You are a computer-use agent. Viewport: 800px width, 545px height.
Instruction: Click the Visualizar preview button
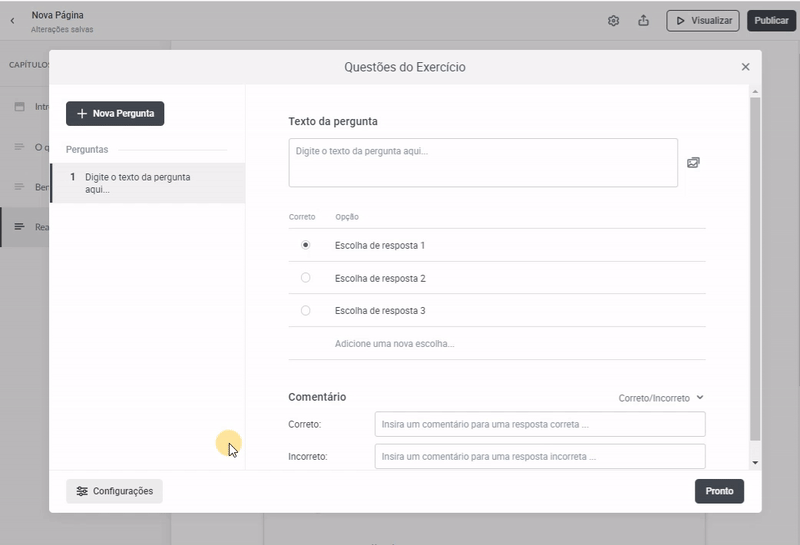[x=703, y=21]
